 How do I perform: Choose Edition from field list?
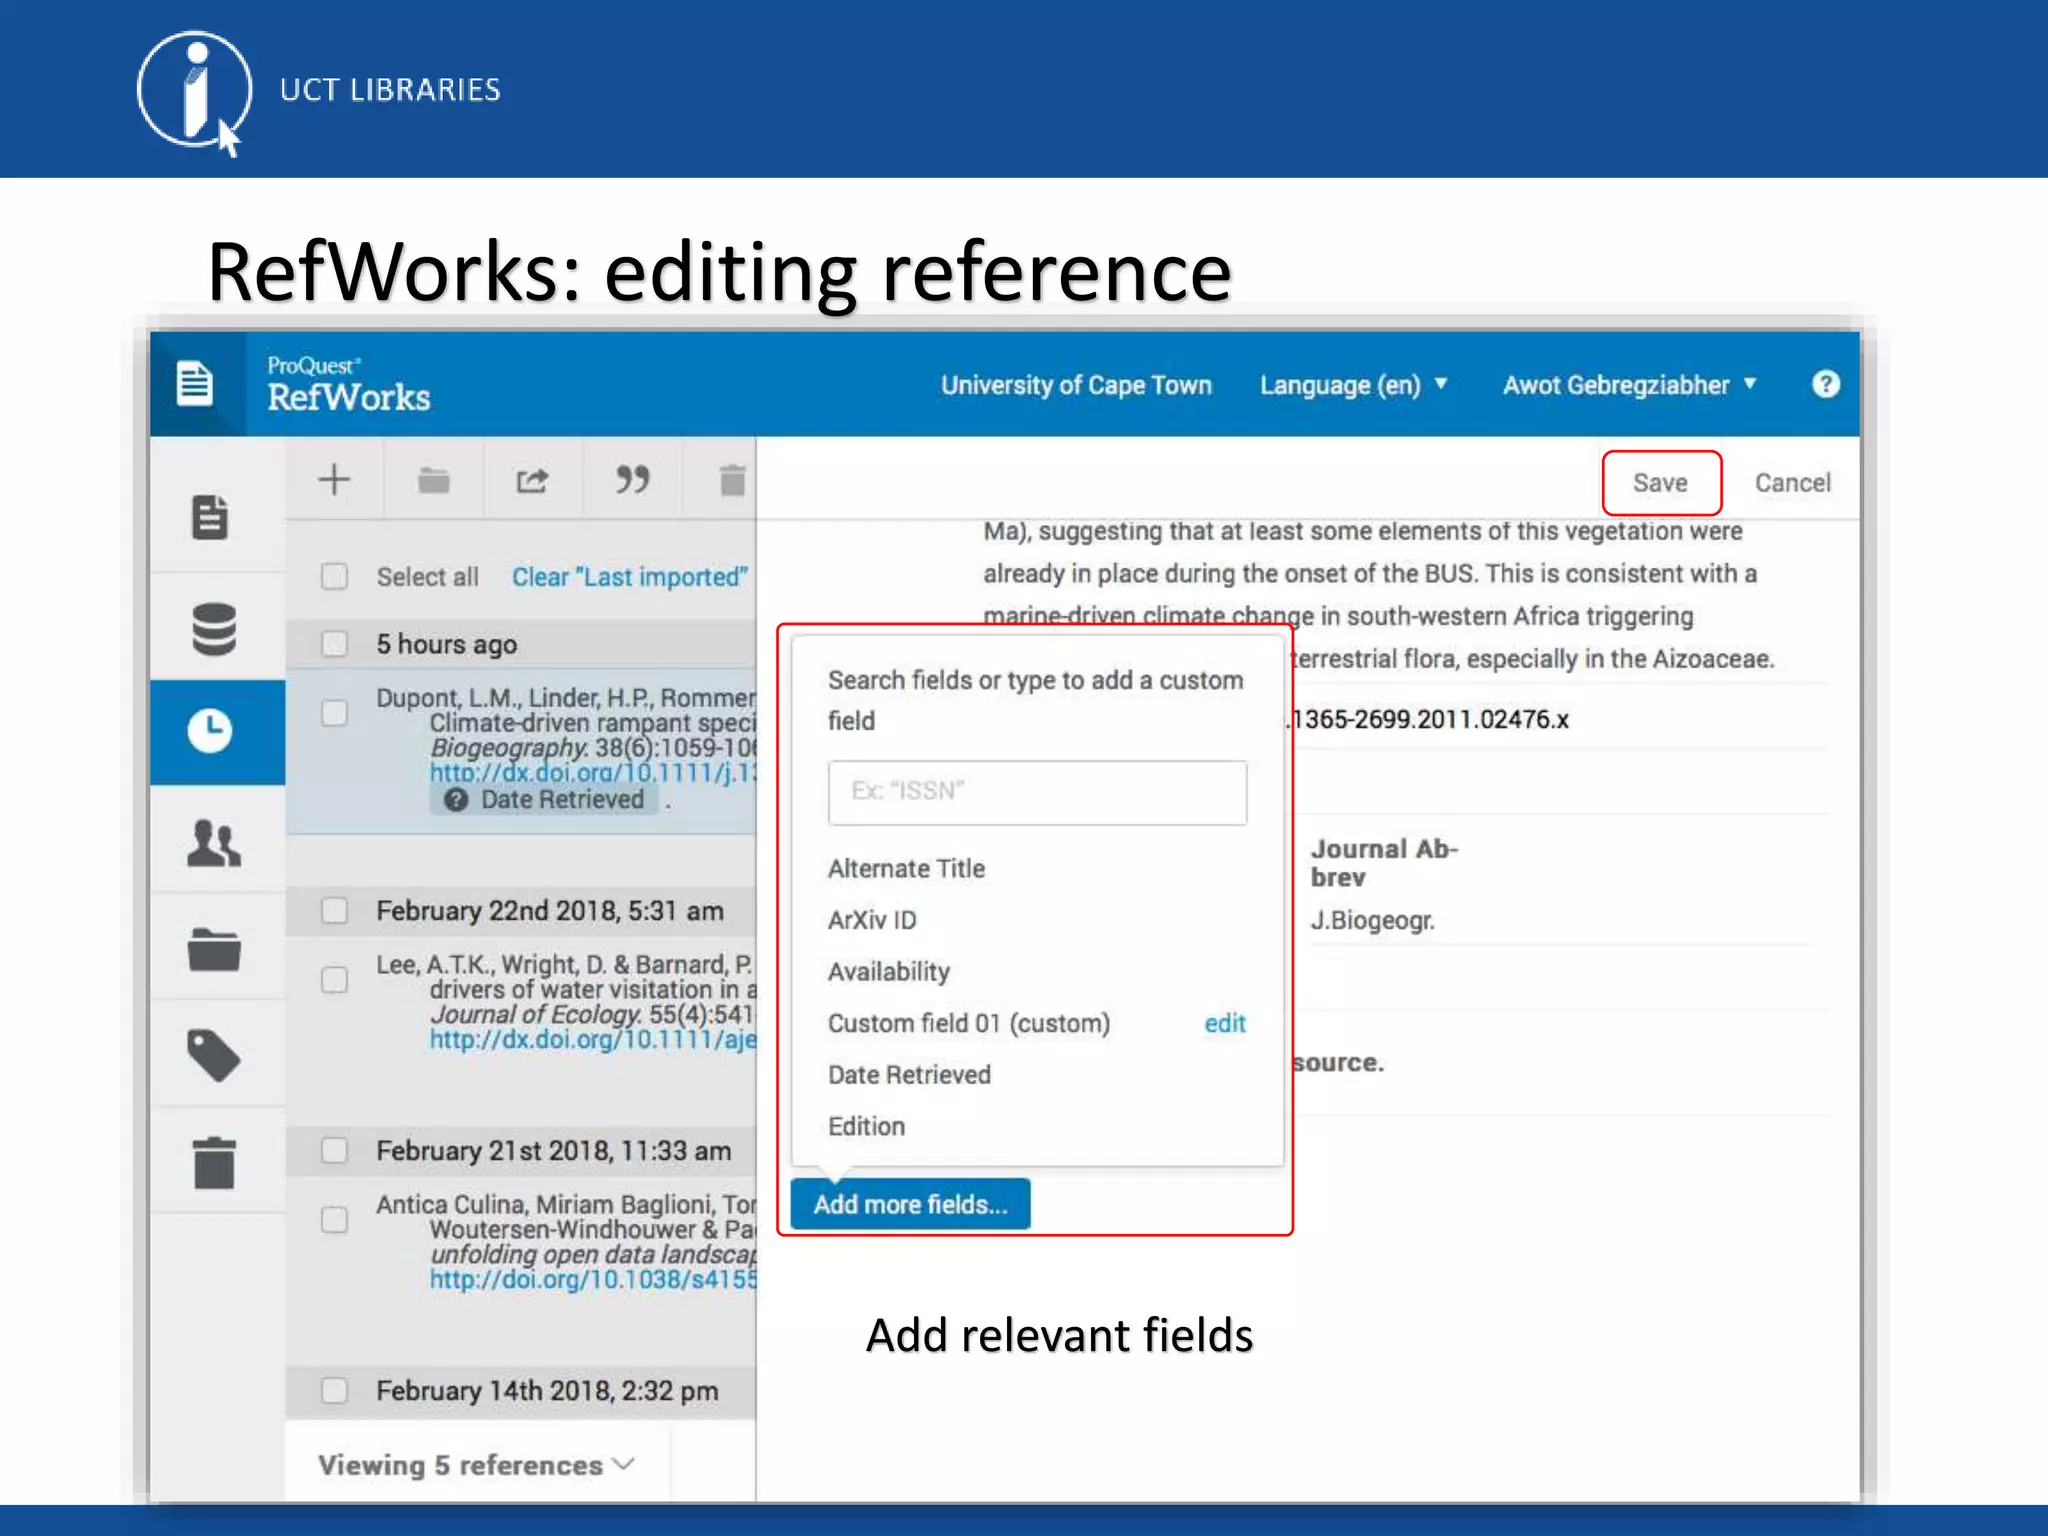point(866,1126)
